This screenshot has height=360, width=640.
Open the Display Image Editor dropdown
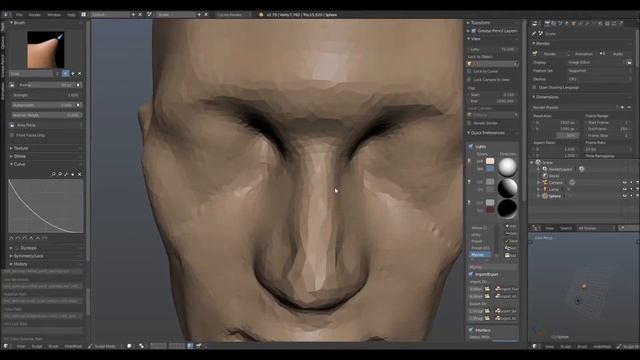[x=596, y=62]
